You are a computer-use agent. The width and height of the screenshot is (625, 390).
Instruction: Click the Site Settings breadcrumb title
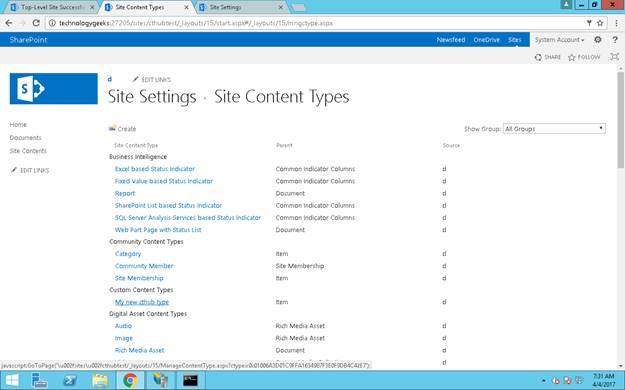click(152, 97)
